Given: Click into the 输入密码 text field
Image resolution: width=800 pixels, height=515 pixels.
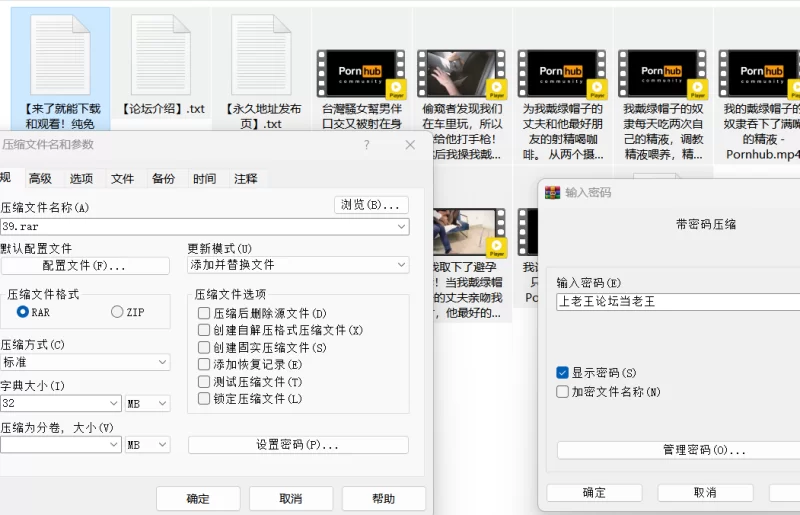Looking at the screenshot, I should [x=678, y=301].
